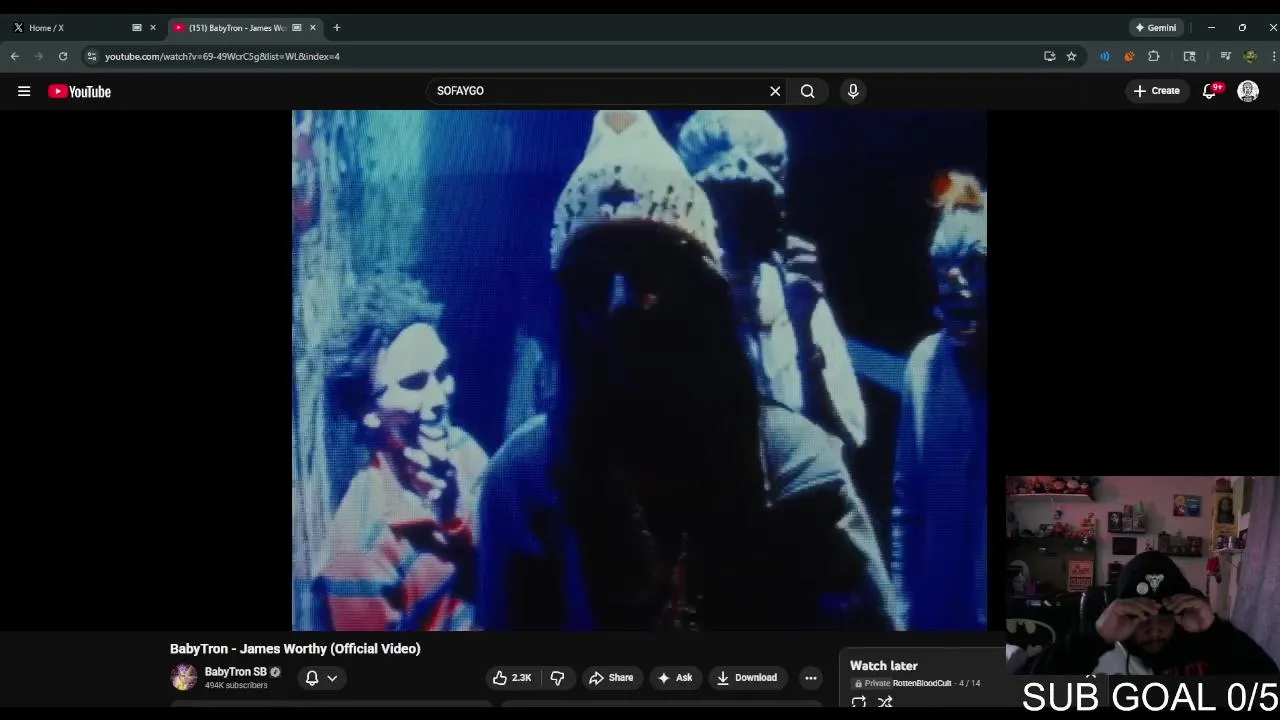
Task: Click the 494K subscribers text
Action: tap(236, 686)
